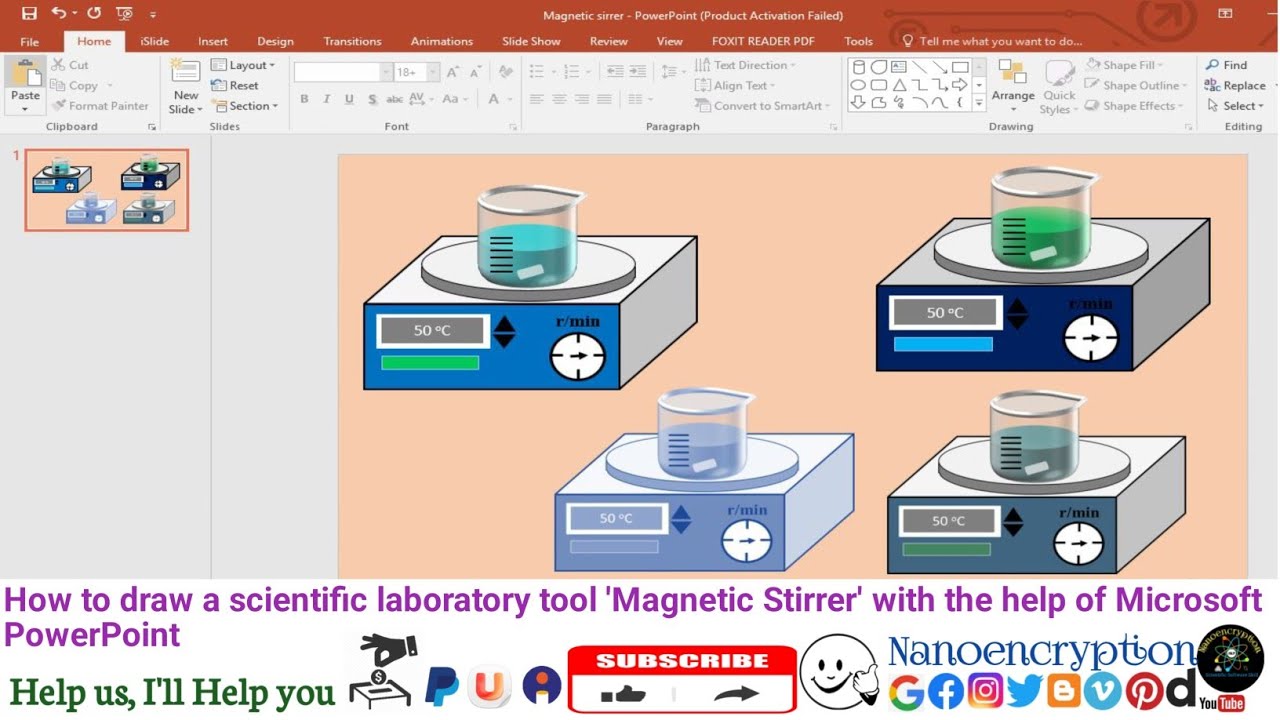The image size is (1280, 720).
Task: Click Replace in Editing group
Action: [x=1235, y=85]
